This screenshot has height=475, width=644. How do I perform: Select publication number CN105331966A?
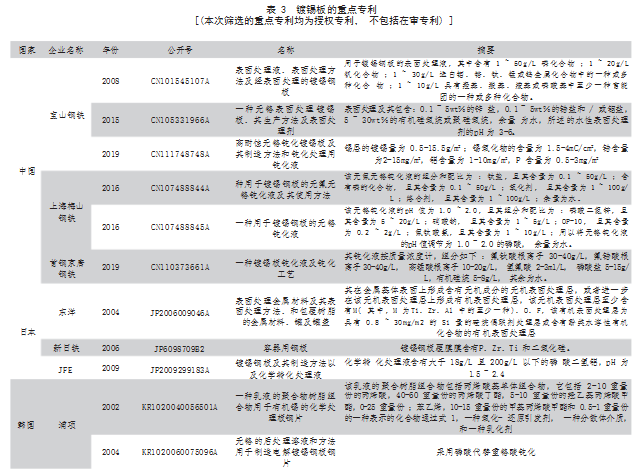point(182,119)
